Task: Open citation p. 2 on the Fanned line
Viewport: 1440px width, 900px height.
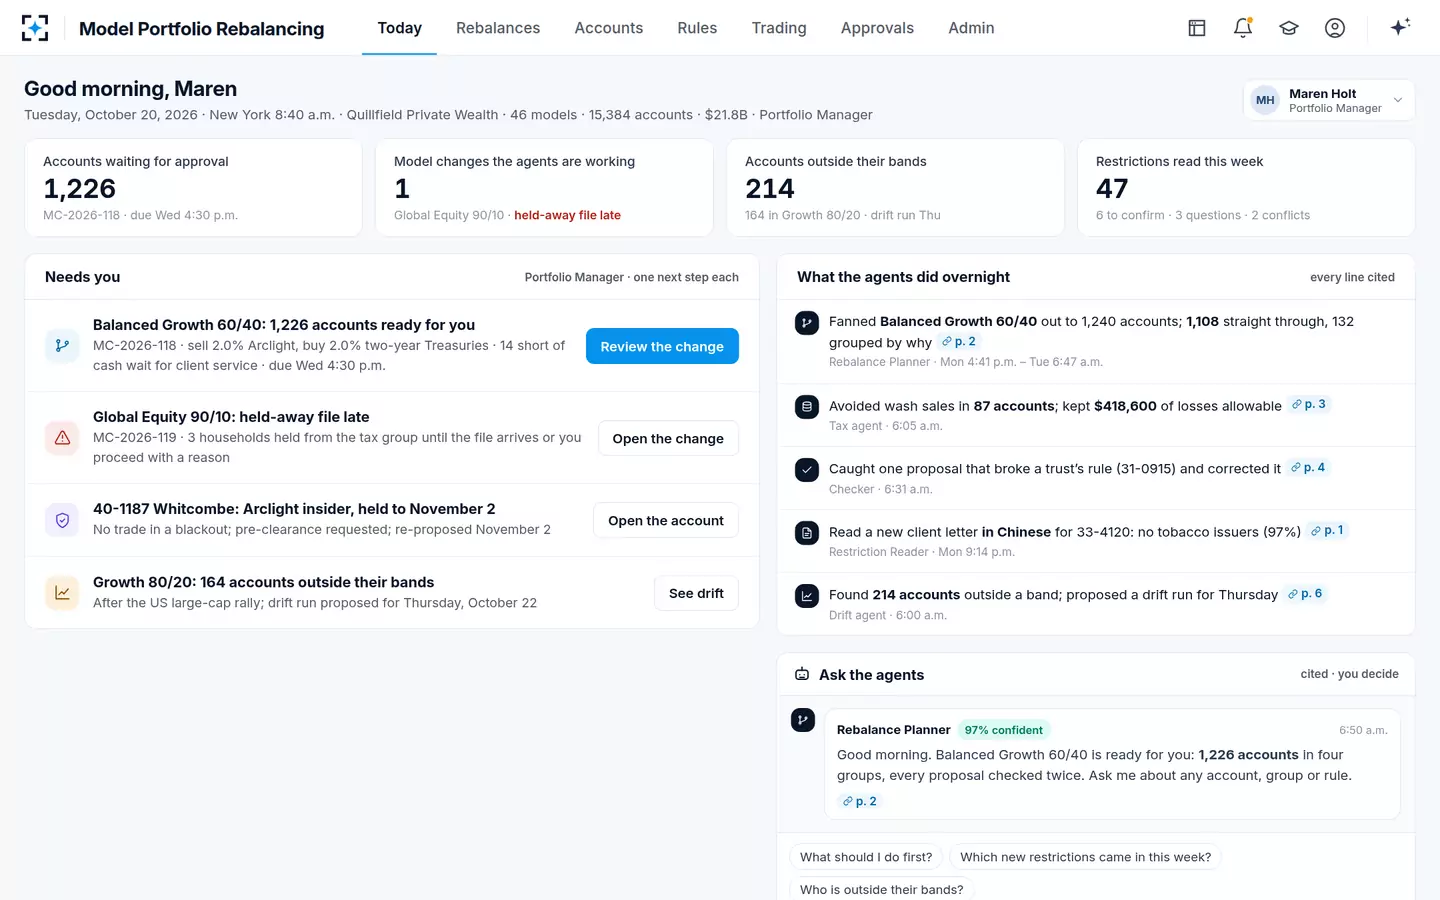Action: pos(959,342)
